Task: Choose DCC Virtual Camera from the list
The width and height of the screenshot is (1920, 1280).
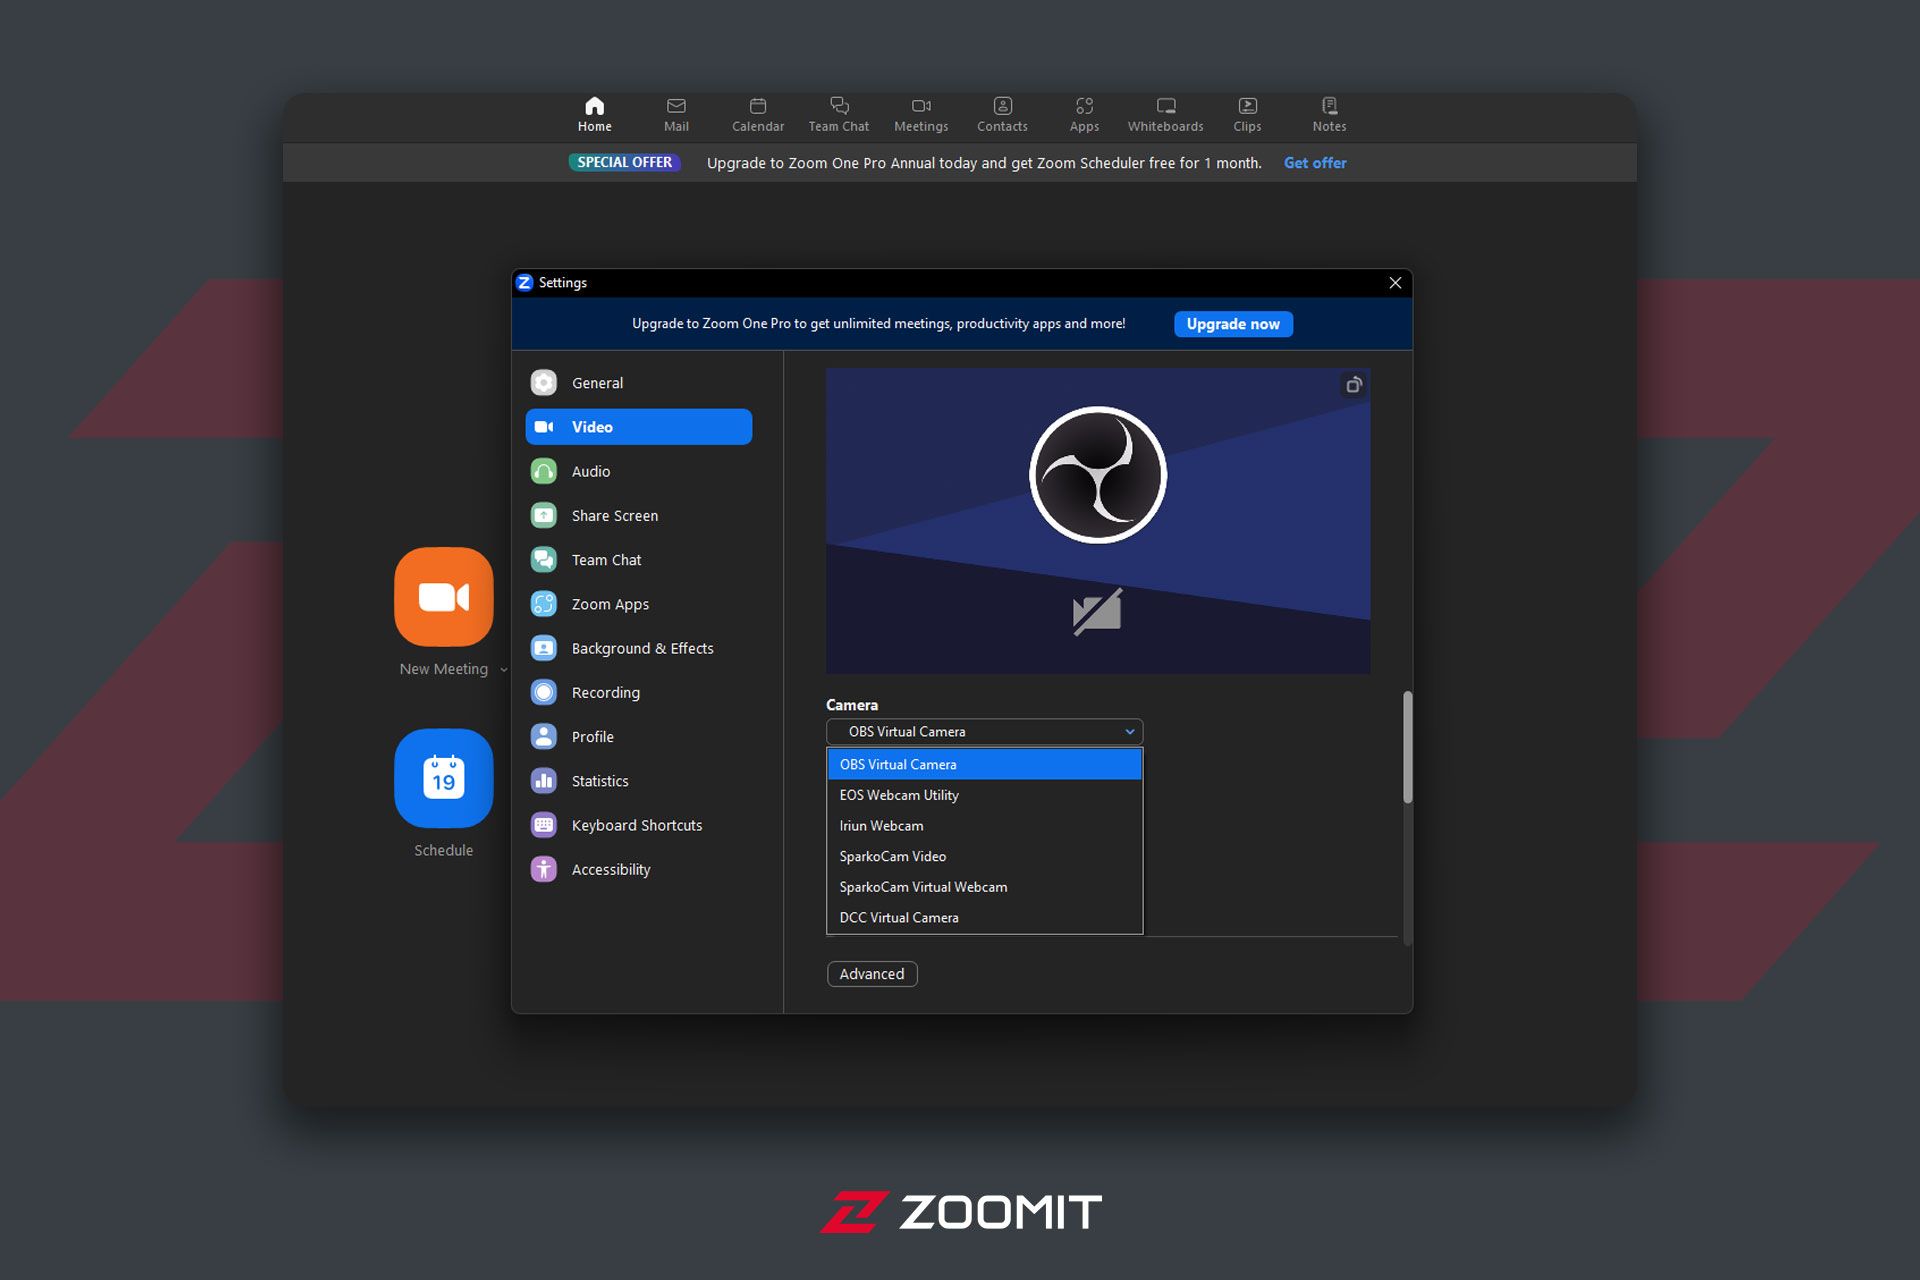Action: 984,917
